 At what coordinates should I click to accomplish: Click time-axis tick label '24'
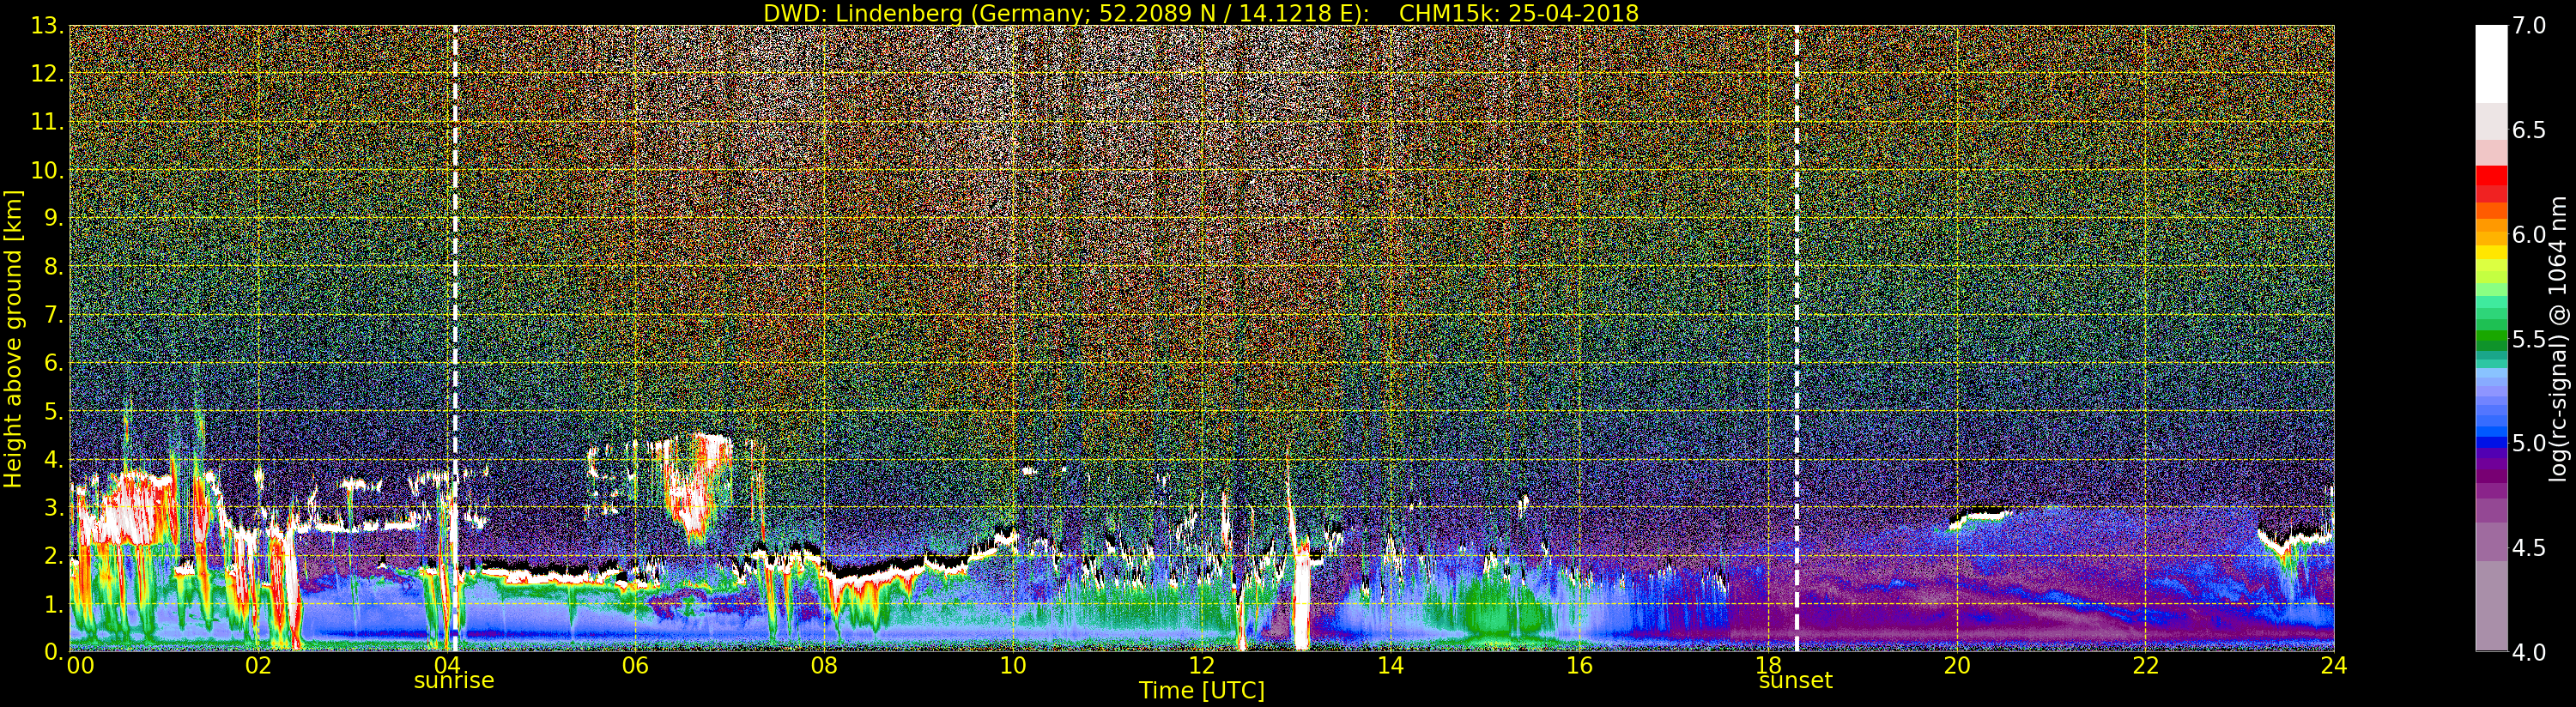[2334, 665]
